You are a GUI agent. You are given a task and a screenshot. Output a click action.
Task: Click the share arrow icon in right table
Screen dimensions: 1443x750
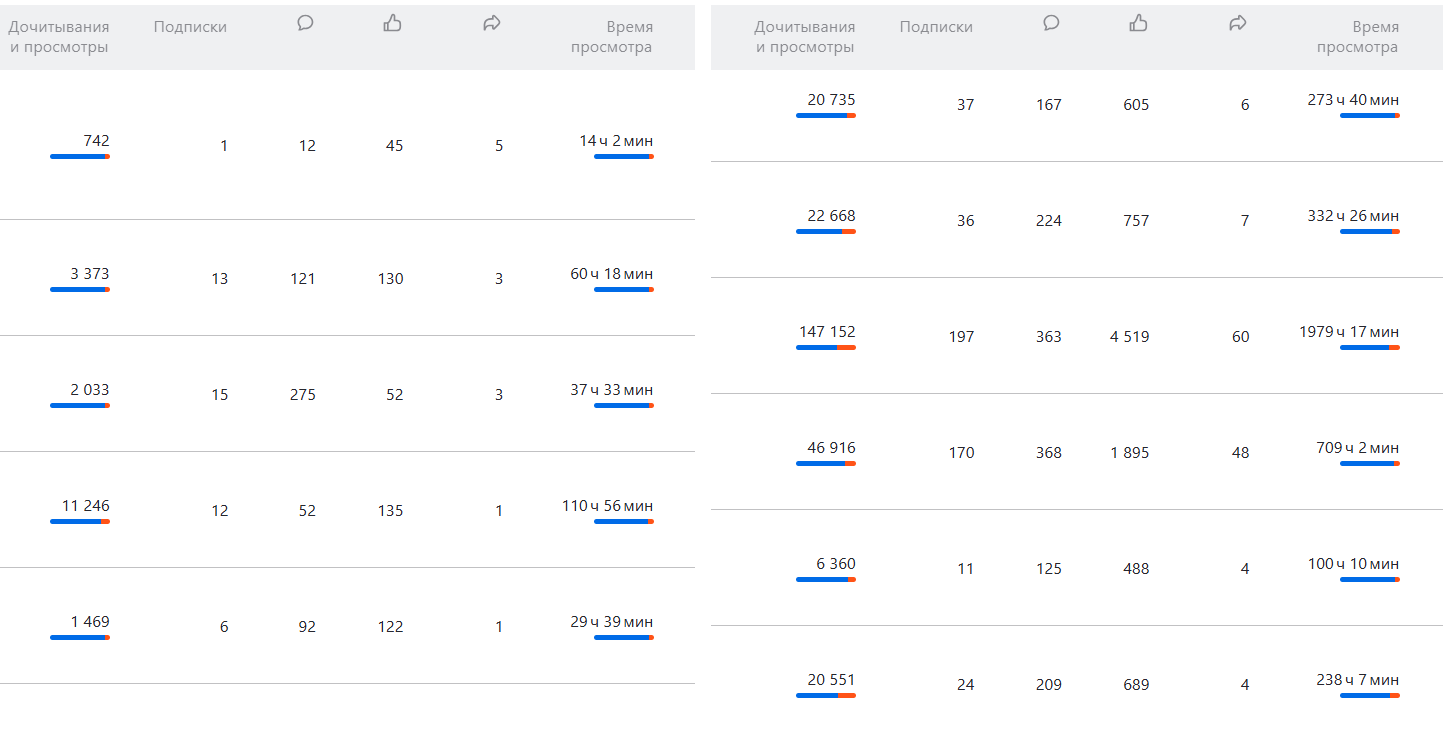pos(1237,24)
